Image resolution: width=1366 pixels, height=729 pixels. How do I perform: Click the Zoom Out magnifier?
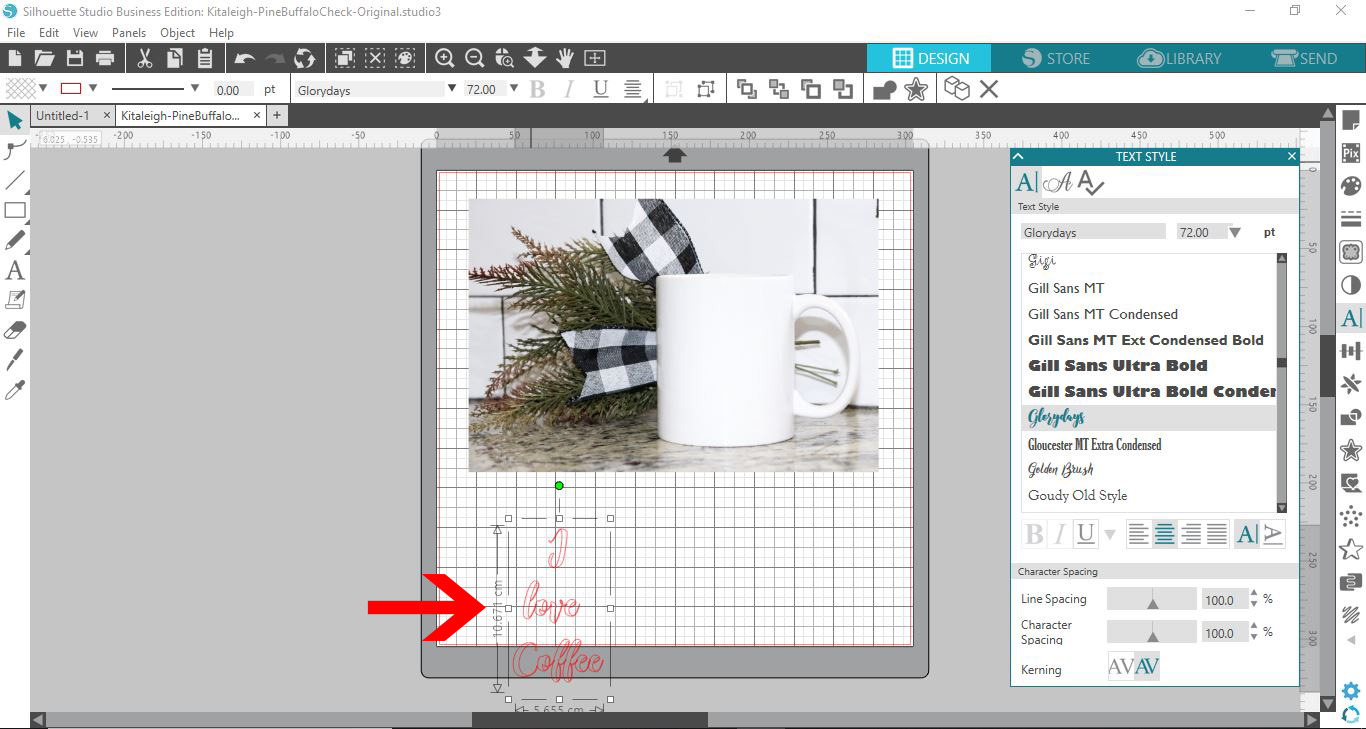(475, 58)
